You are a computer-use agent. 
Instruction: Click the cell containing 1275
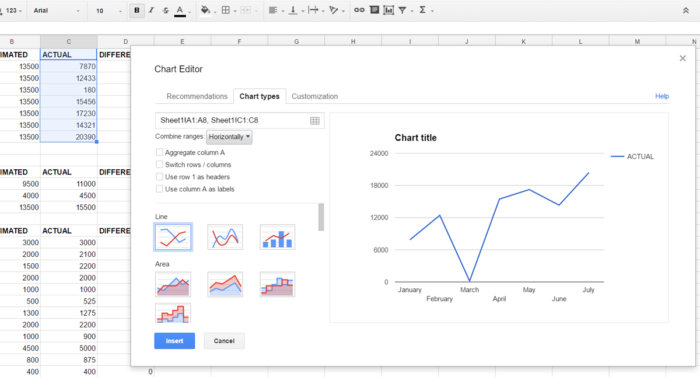(69, 313)
